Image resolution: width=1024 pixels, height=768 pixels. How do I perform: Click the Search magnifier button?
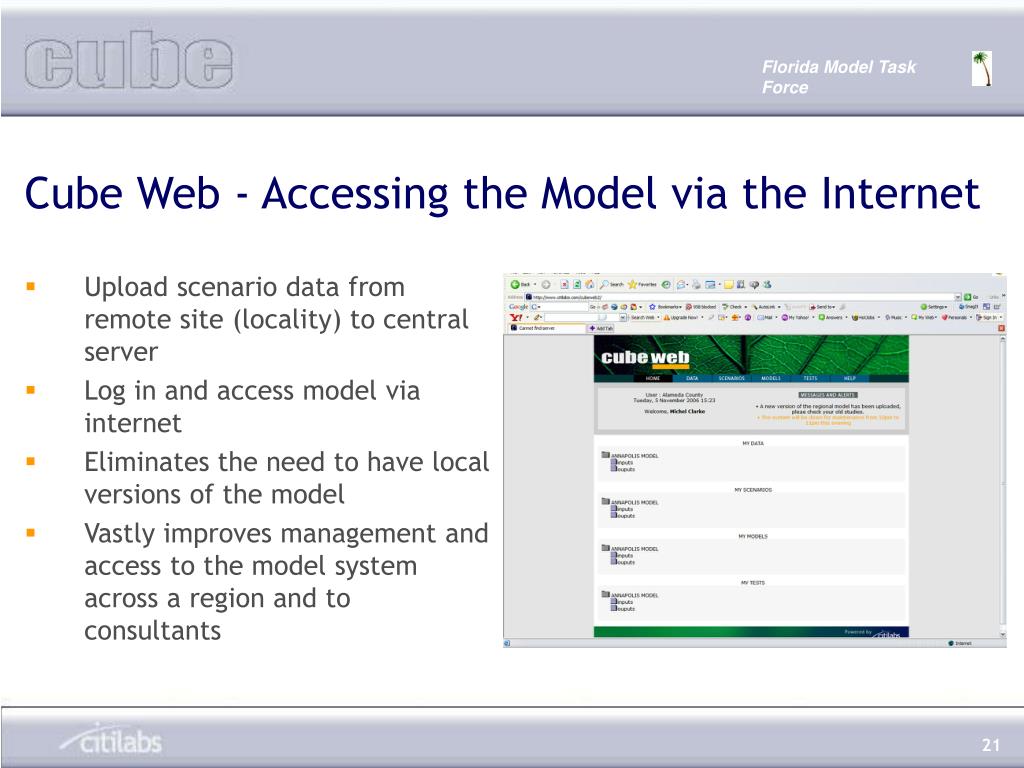coord(612,285)
